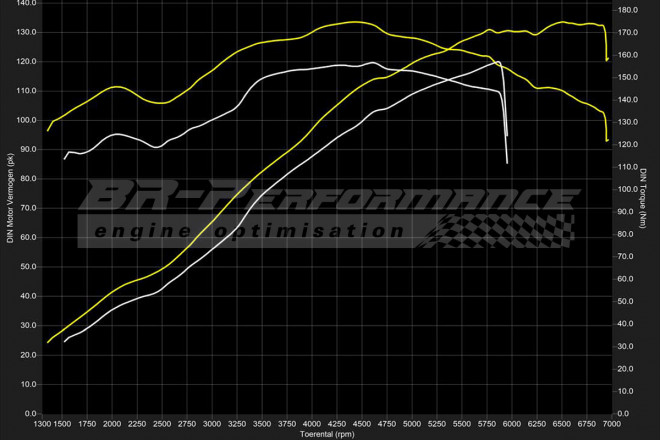Pick the 6000 rpm x-axis label

tap(511, 424)
